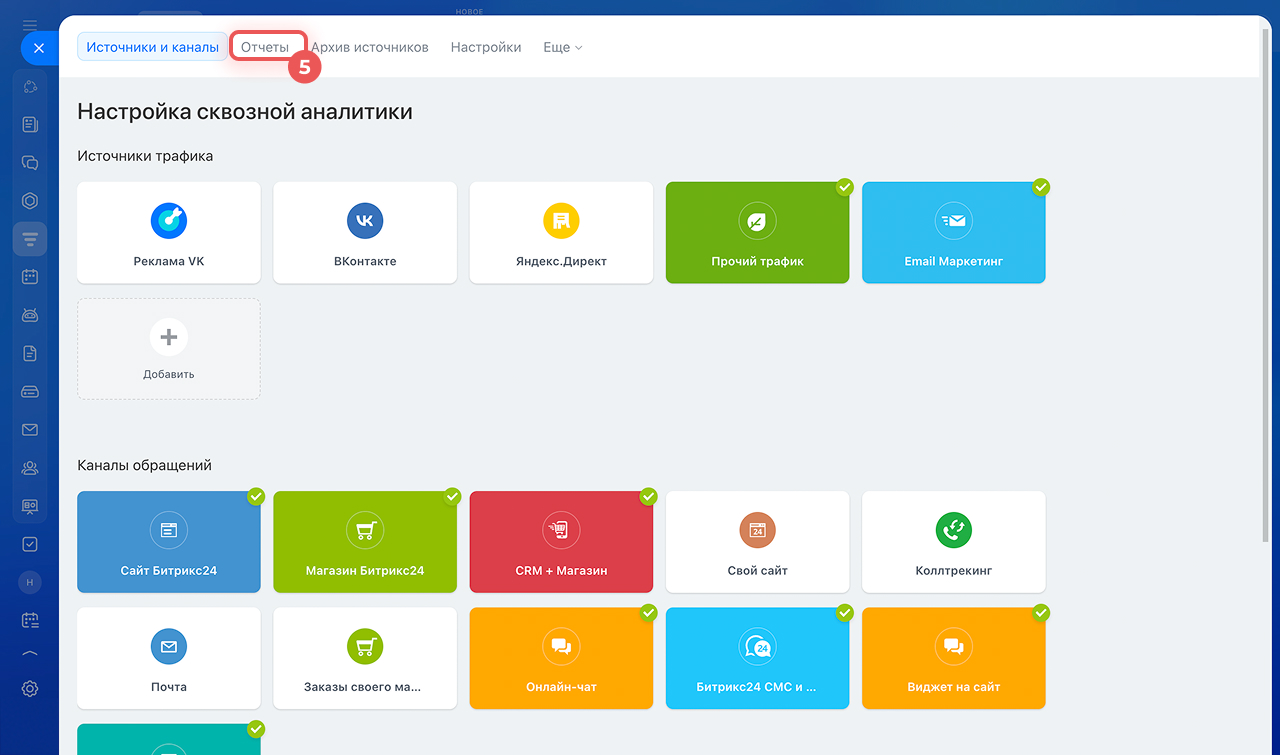Open the robot assistant icon in the sidebar
This screenshot has height=755, width=1280.
pyautogui.click(x=30, y=315)
